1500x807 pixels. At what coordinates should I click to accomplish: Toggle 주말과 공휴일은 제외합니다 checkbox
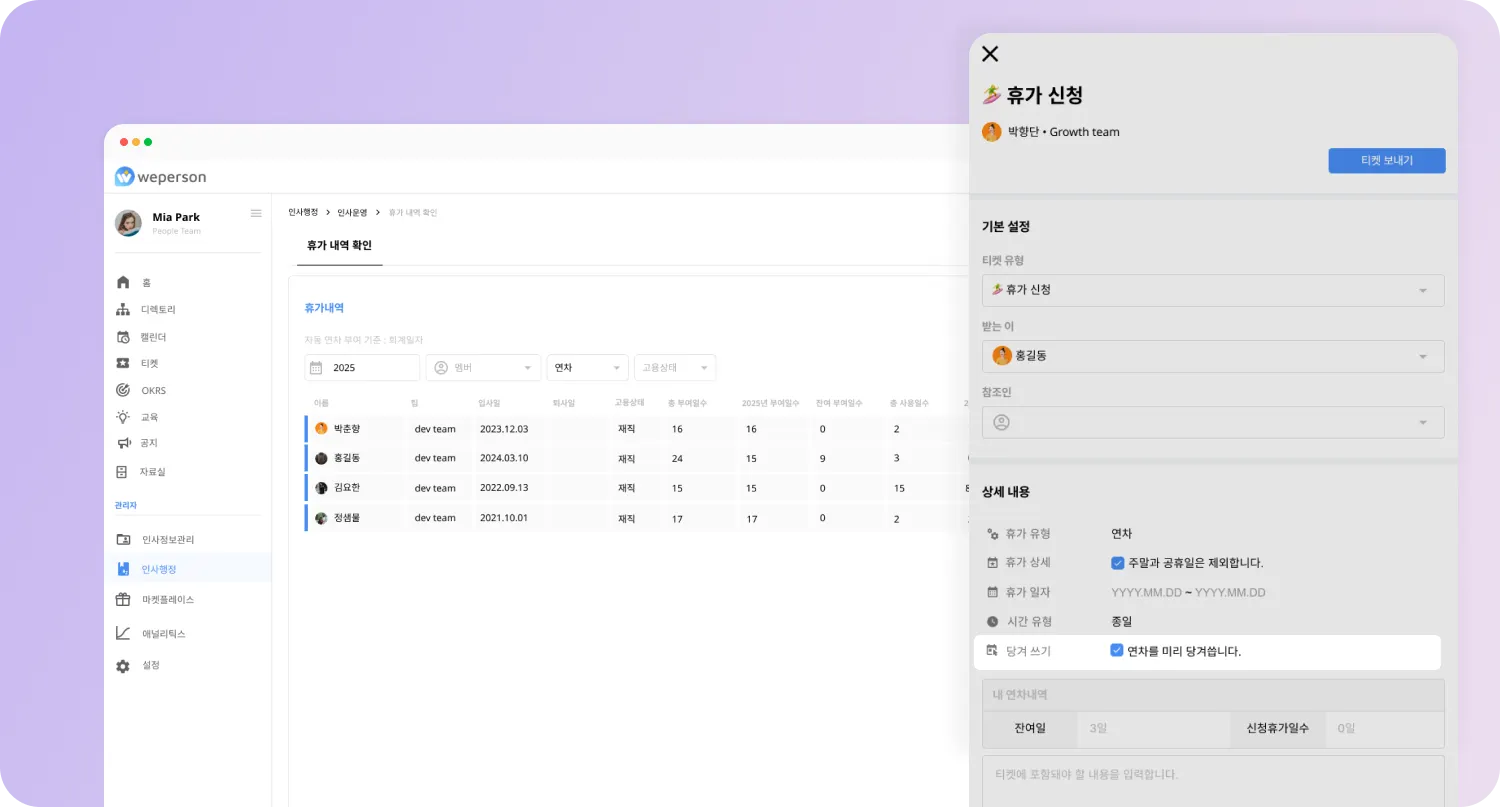(1117, 563)
